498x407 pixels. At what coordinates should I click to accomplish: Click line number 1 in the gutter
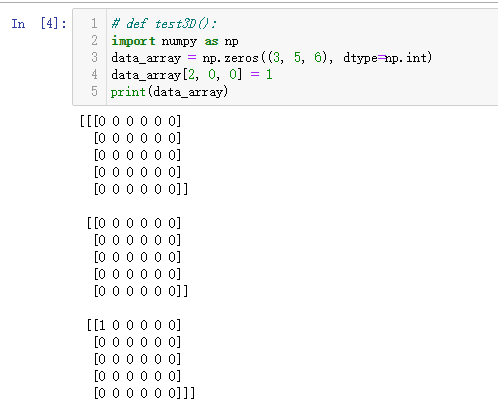click(94, 24)
